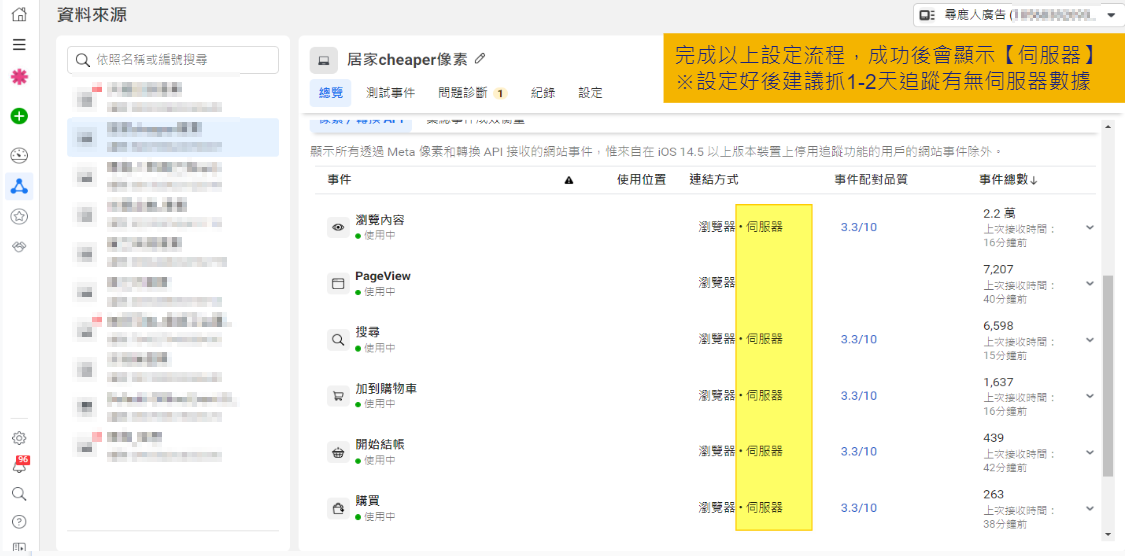Viewport: 1125px width, 556px height.
Task: Click the 3.3/10 quality score for 搜尋
Action: coord(858,340)
